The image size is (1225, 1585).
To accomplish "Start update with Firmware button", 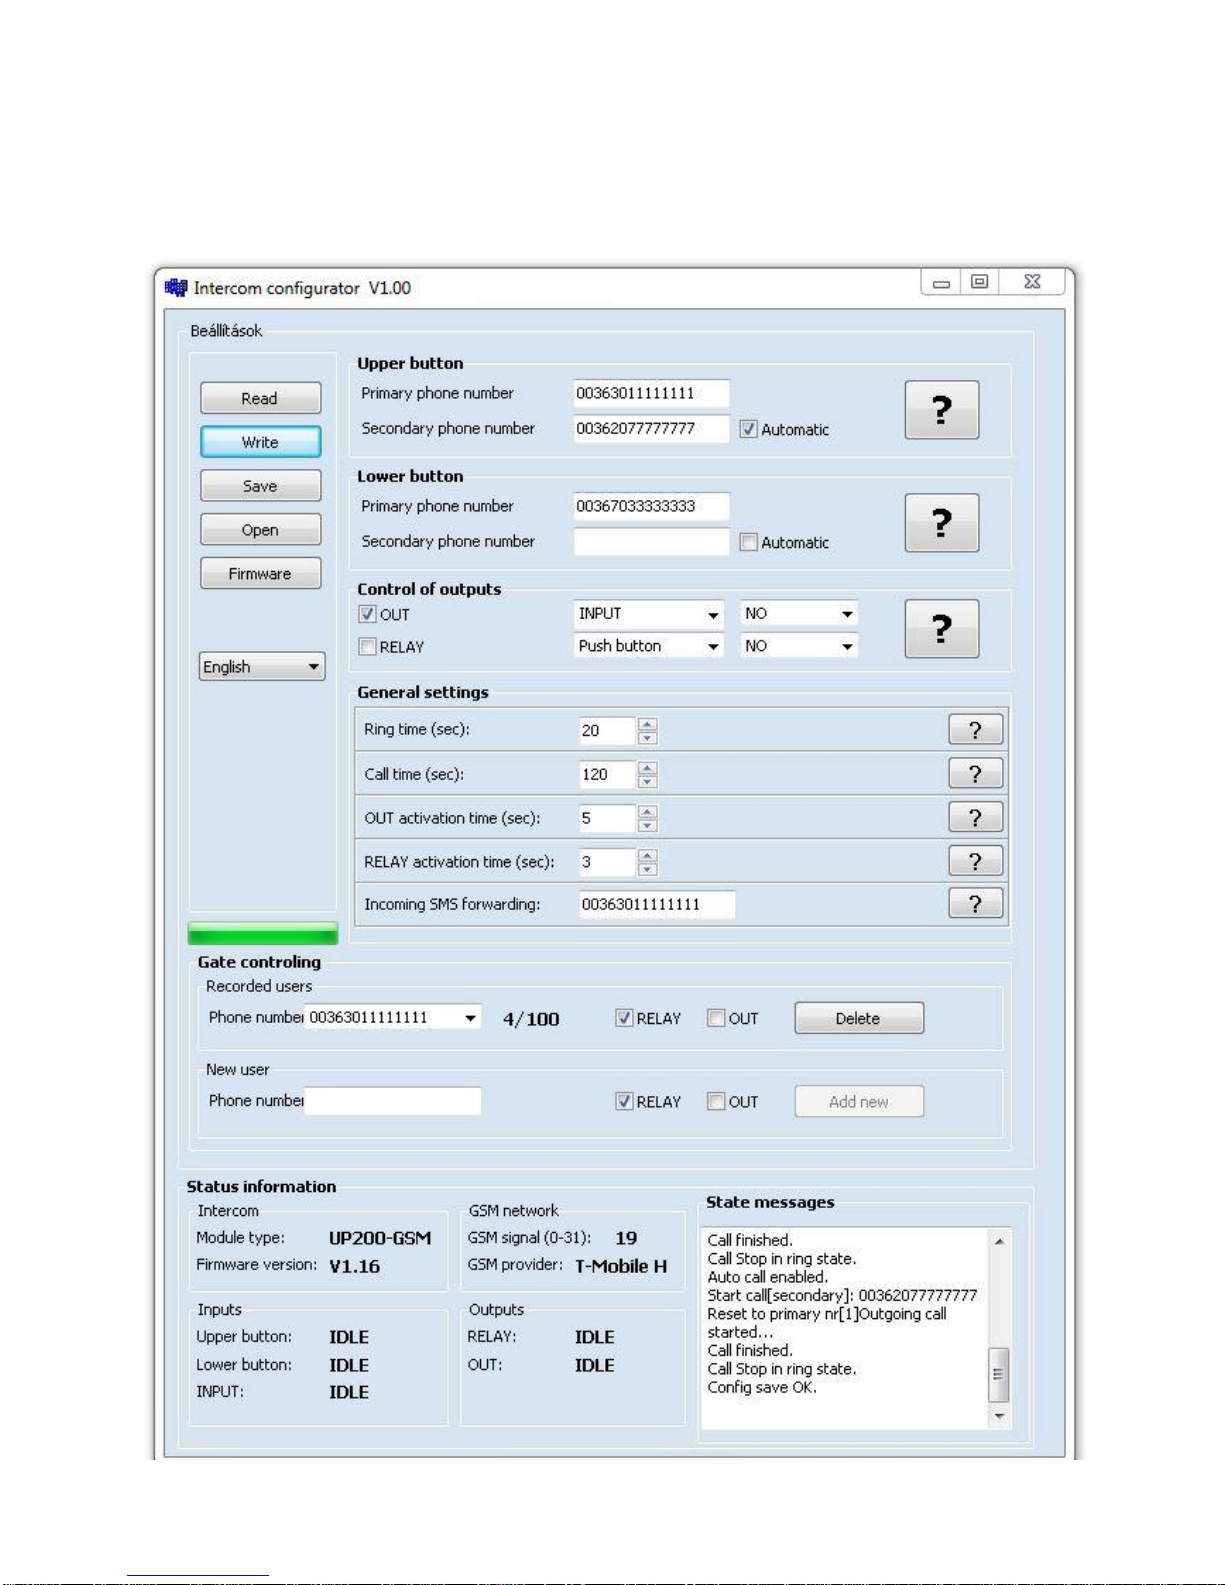I will coord(260,574).
